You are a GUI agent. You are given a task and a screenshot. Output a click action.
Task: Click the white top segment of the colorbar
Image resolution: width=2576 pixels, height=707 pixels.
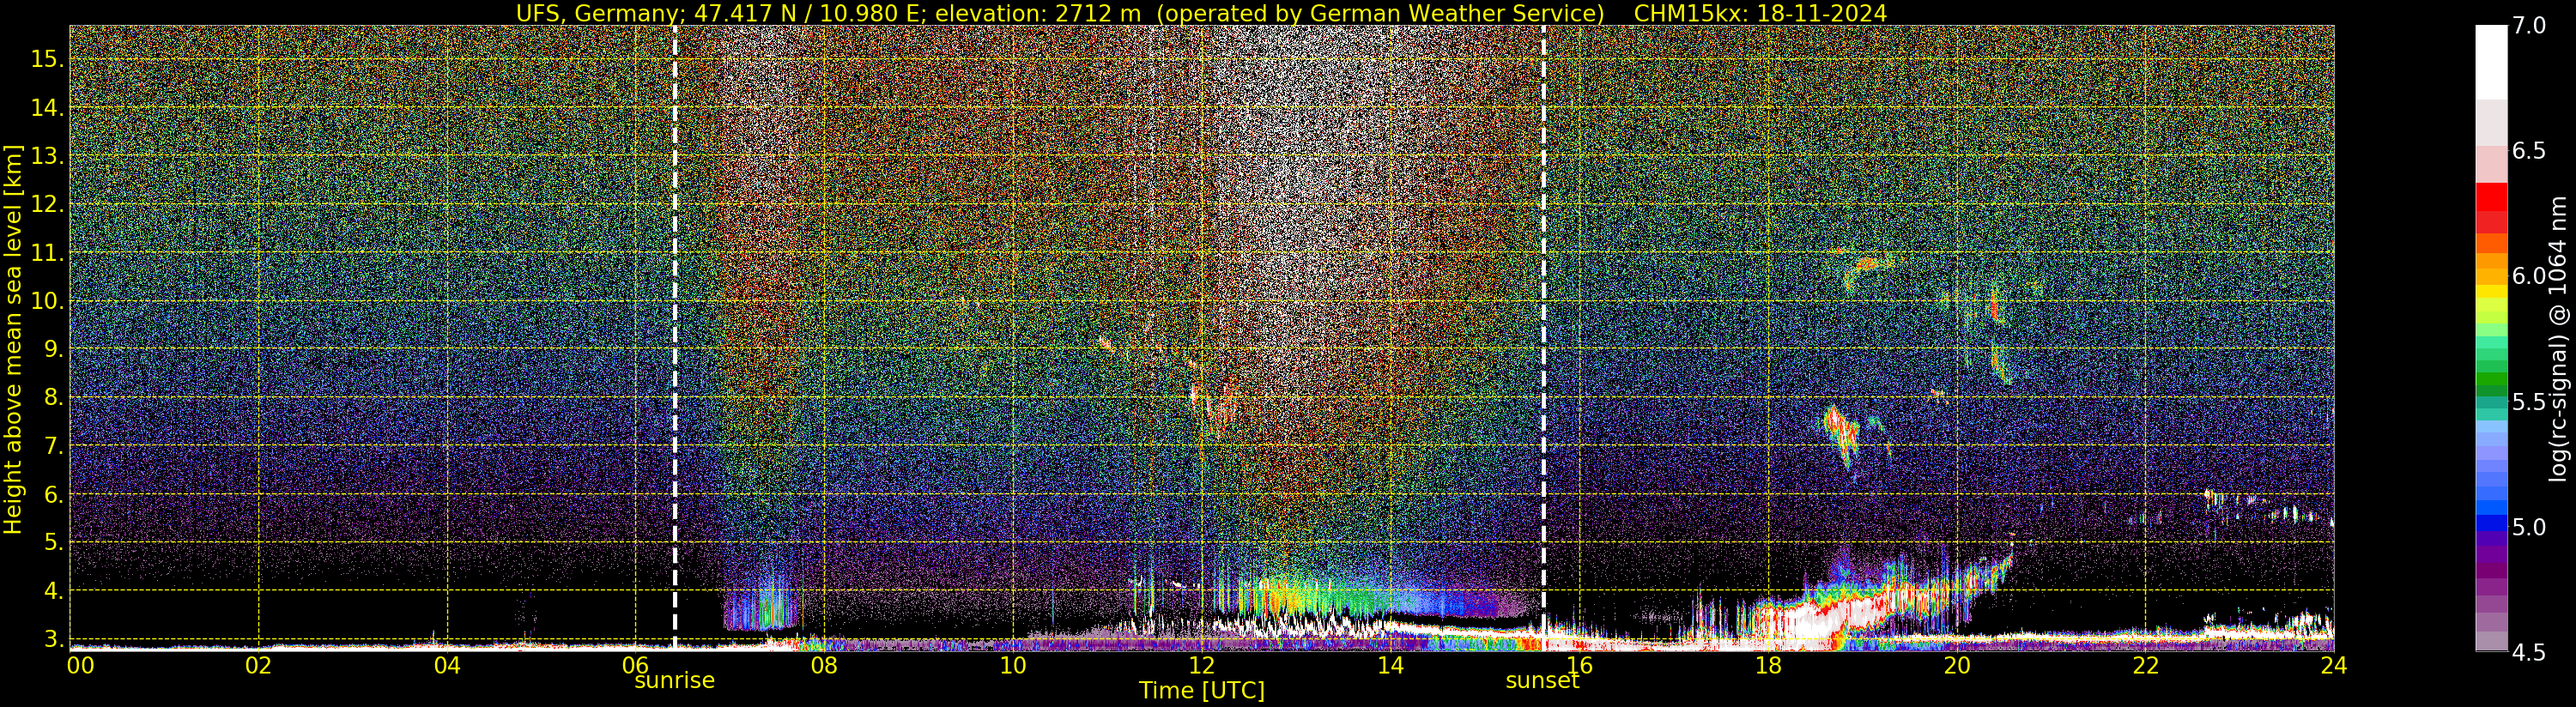[2491, 62]
